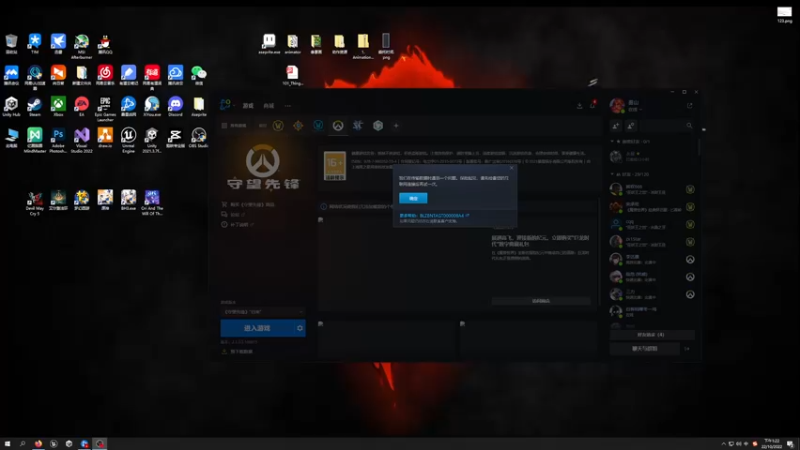Viewport: 800px width, 450px height.
Task: Launch the Unreal Engine shortcut
Action: coord(129,140)
